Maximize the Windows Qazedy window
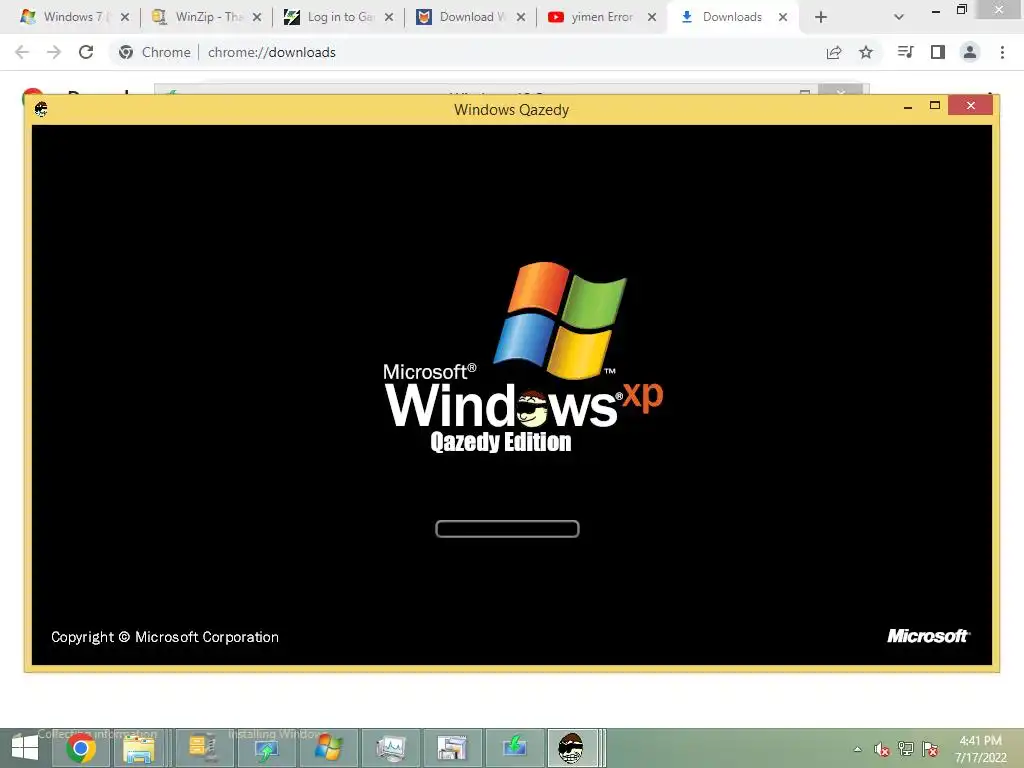 [935, 105]
